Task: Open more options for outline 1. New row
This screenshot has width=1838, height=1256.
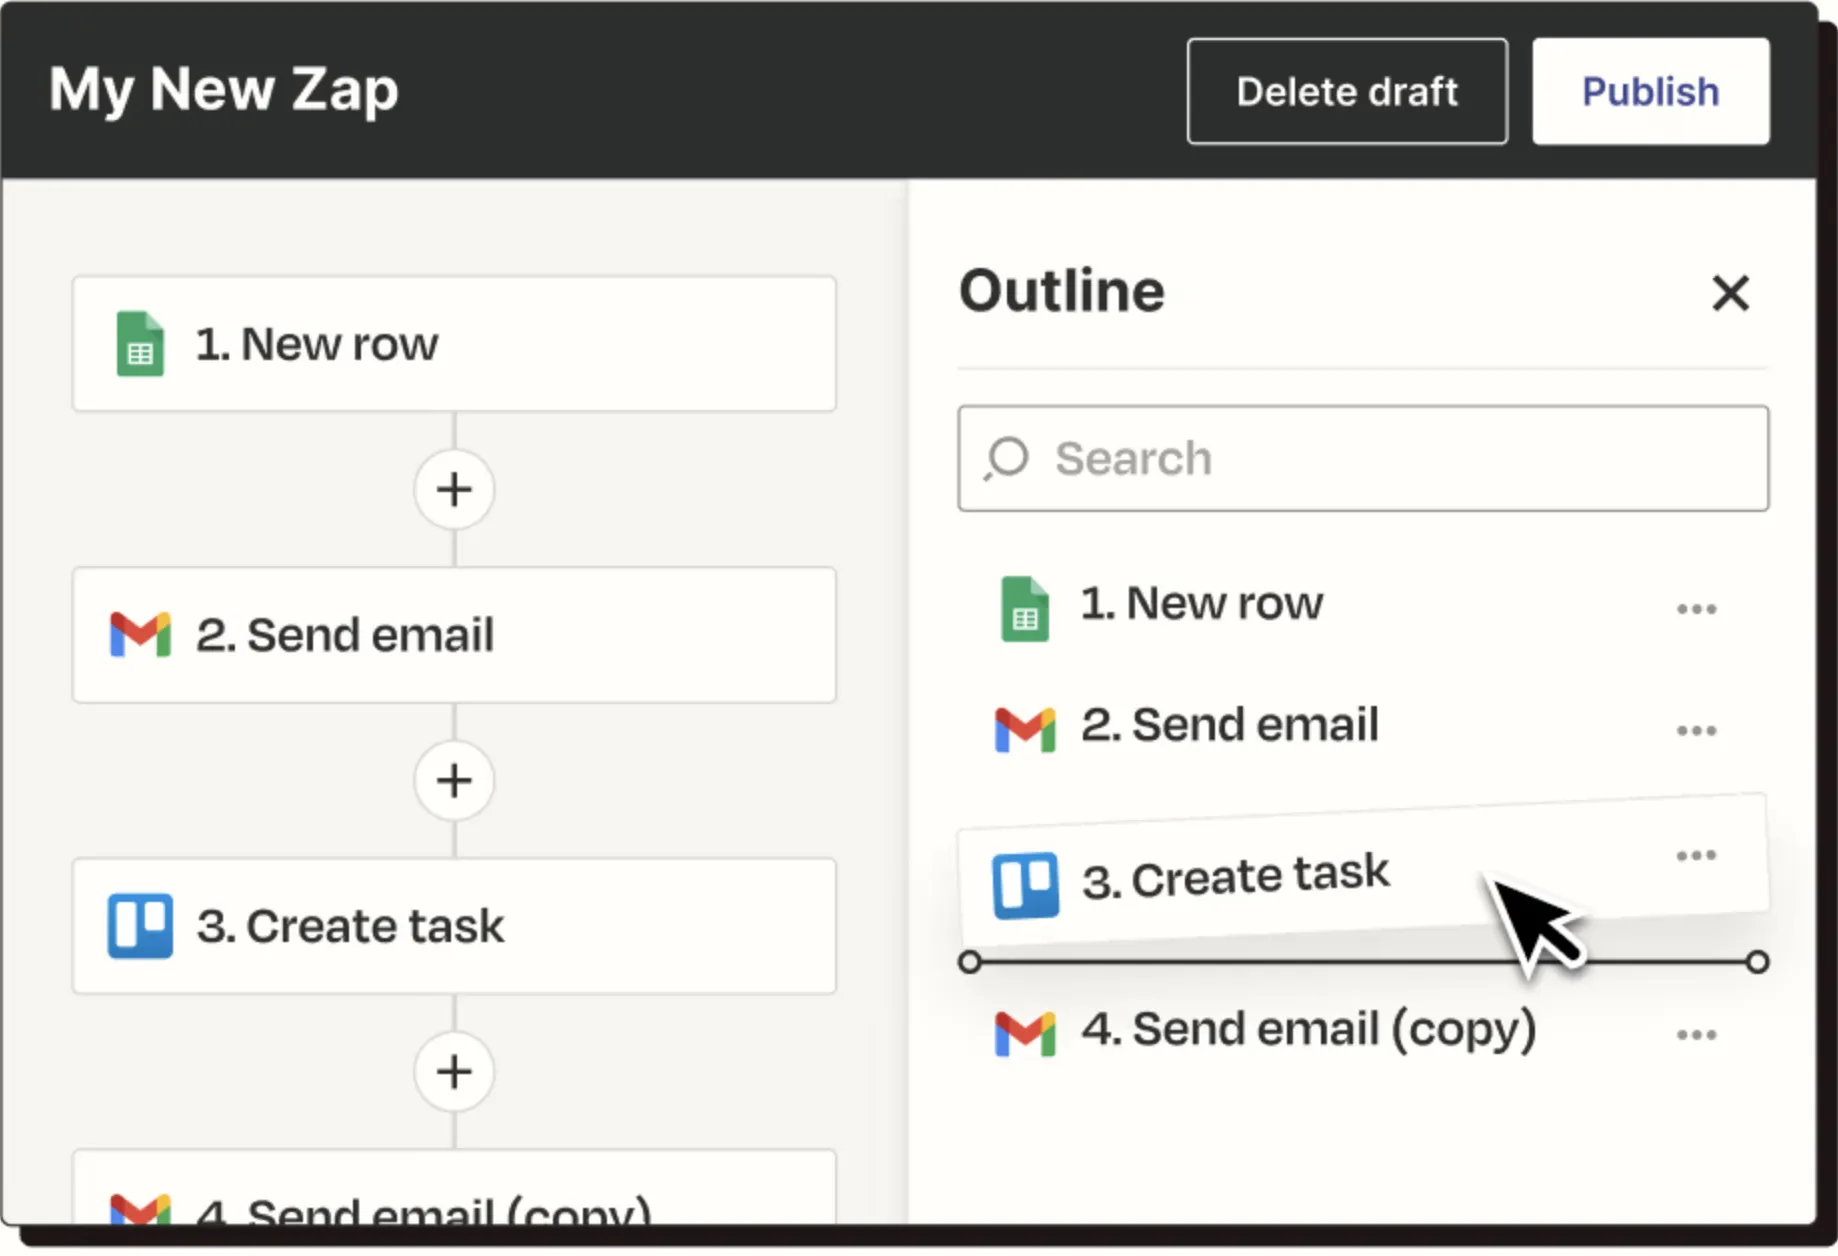Action: click(x=1696, y=609)
